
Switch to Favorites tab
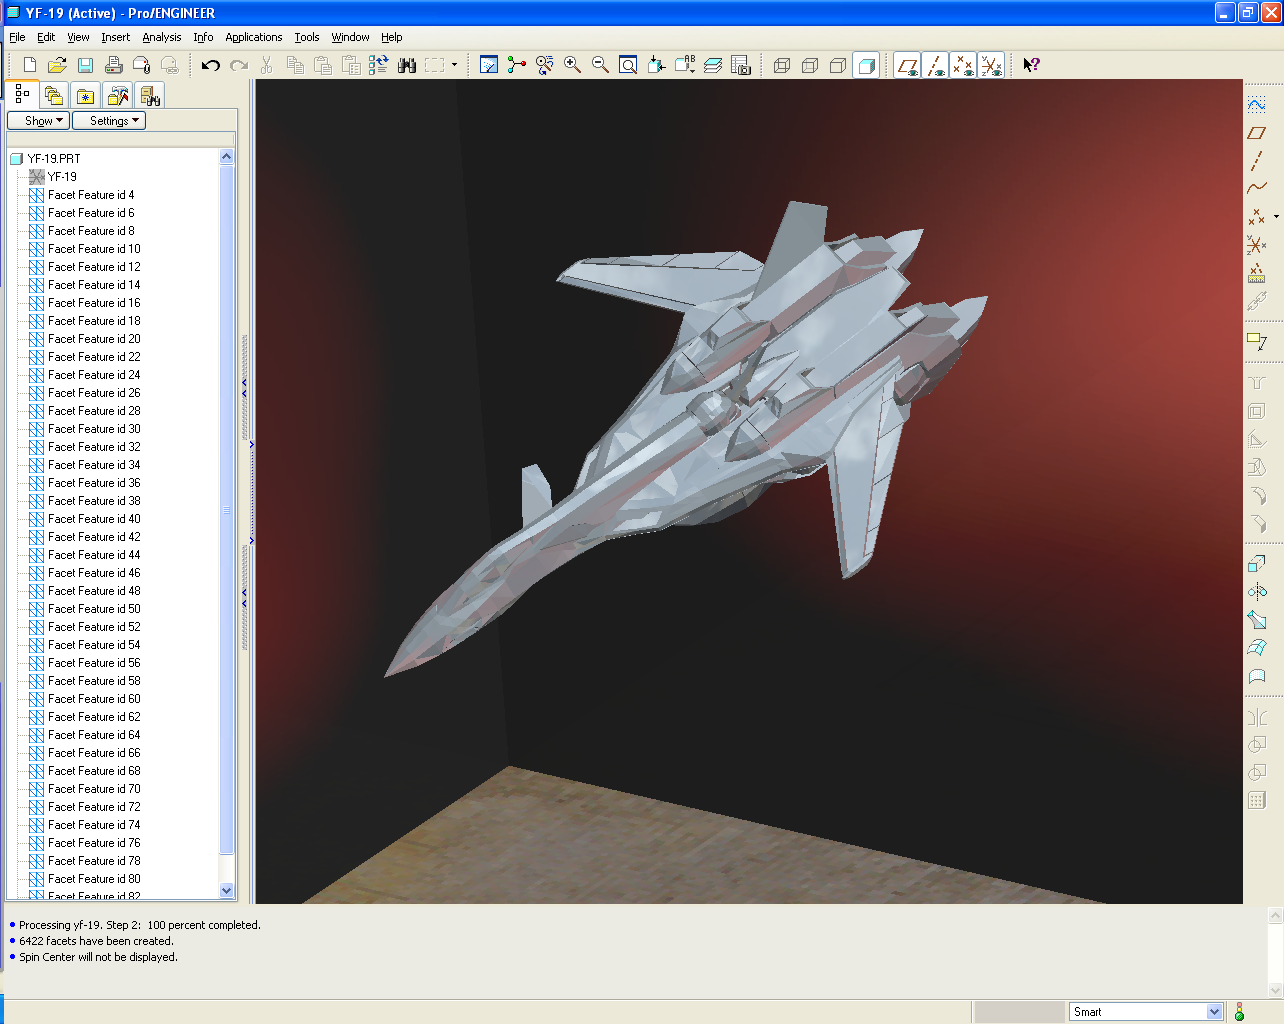86,96
